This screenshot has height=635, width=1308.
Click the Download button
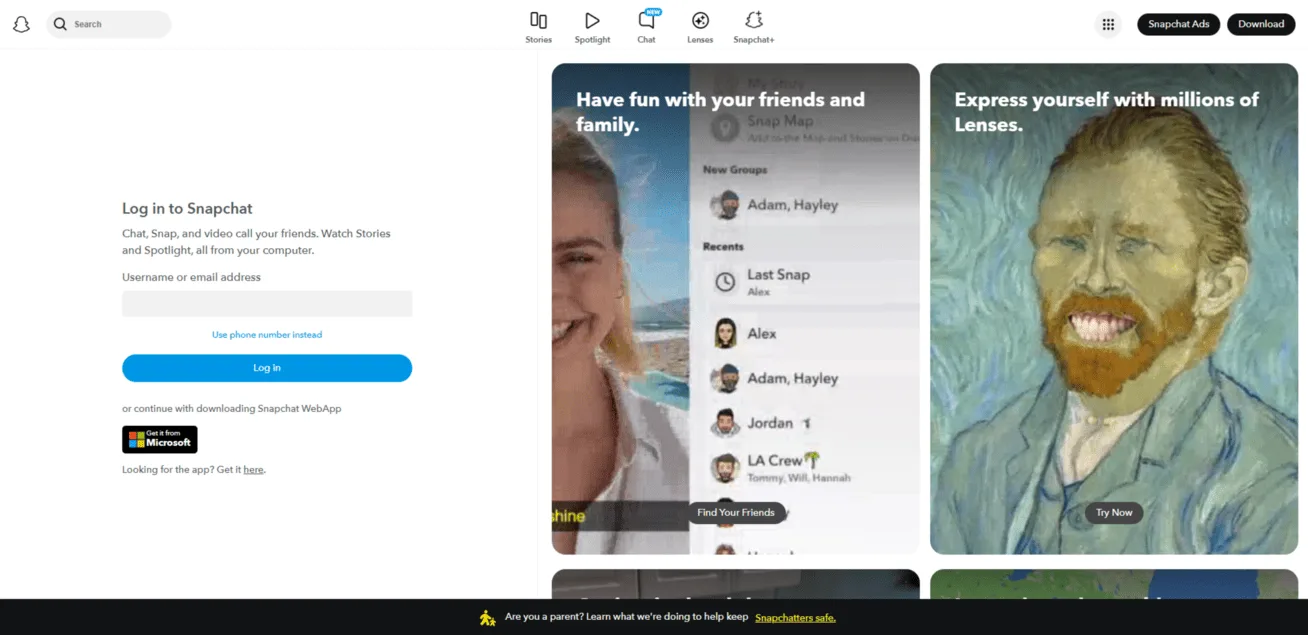tap(1261, 24)
